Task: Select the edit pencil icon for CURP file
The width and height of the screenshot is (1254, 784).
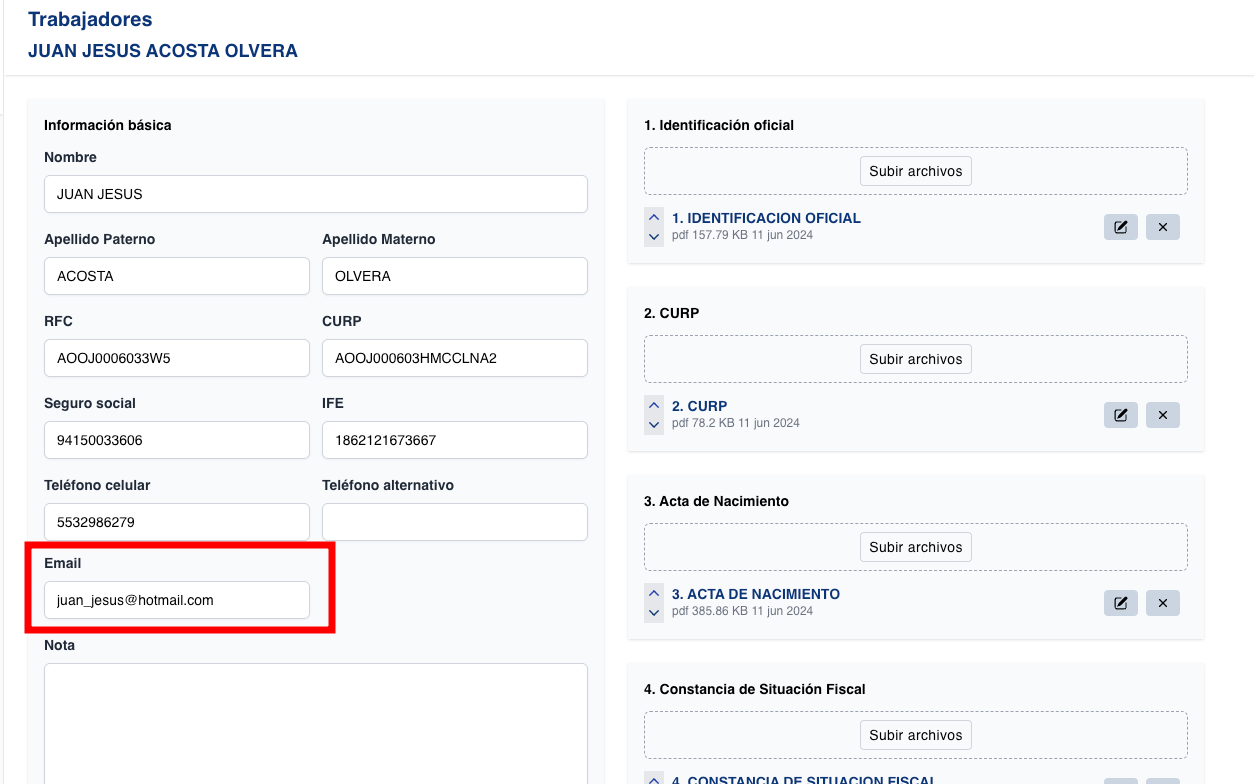Action: [x=1120, y=415]
